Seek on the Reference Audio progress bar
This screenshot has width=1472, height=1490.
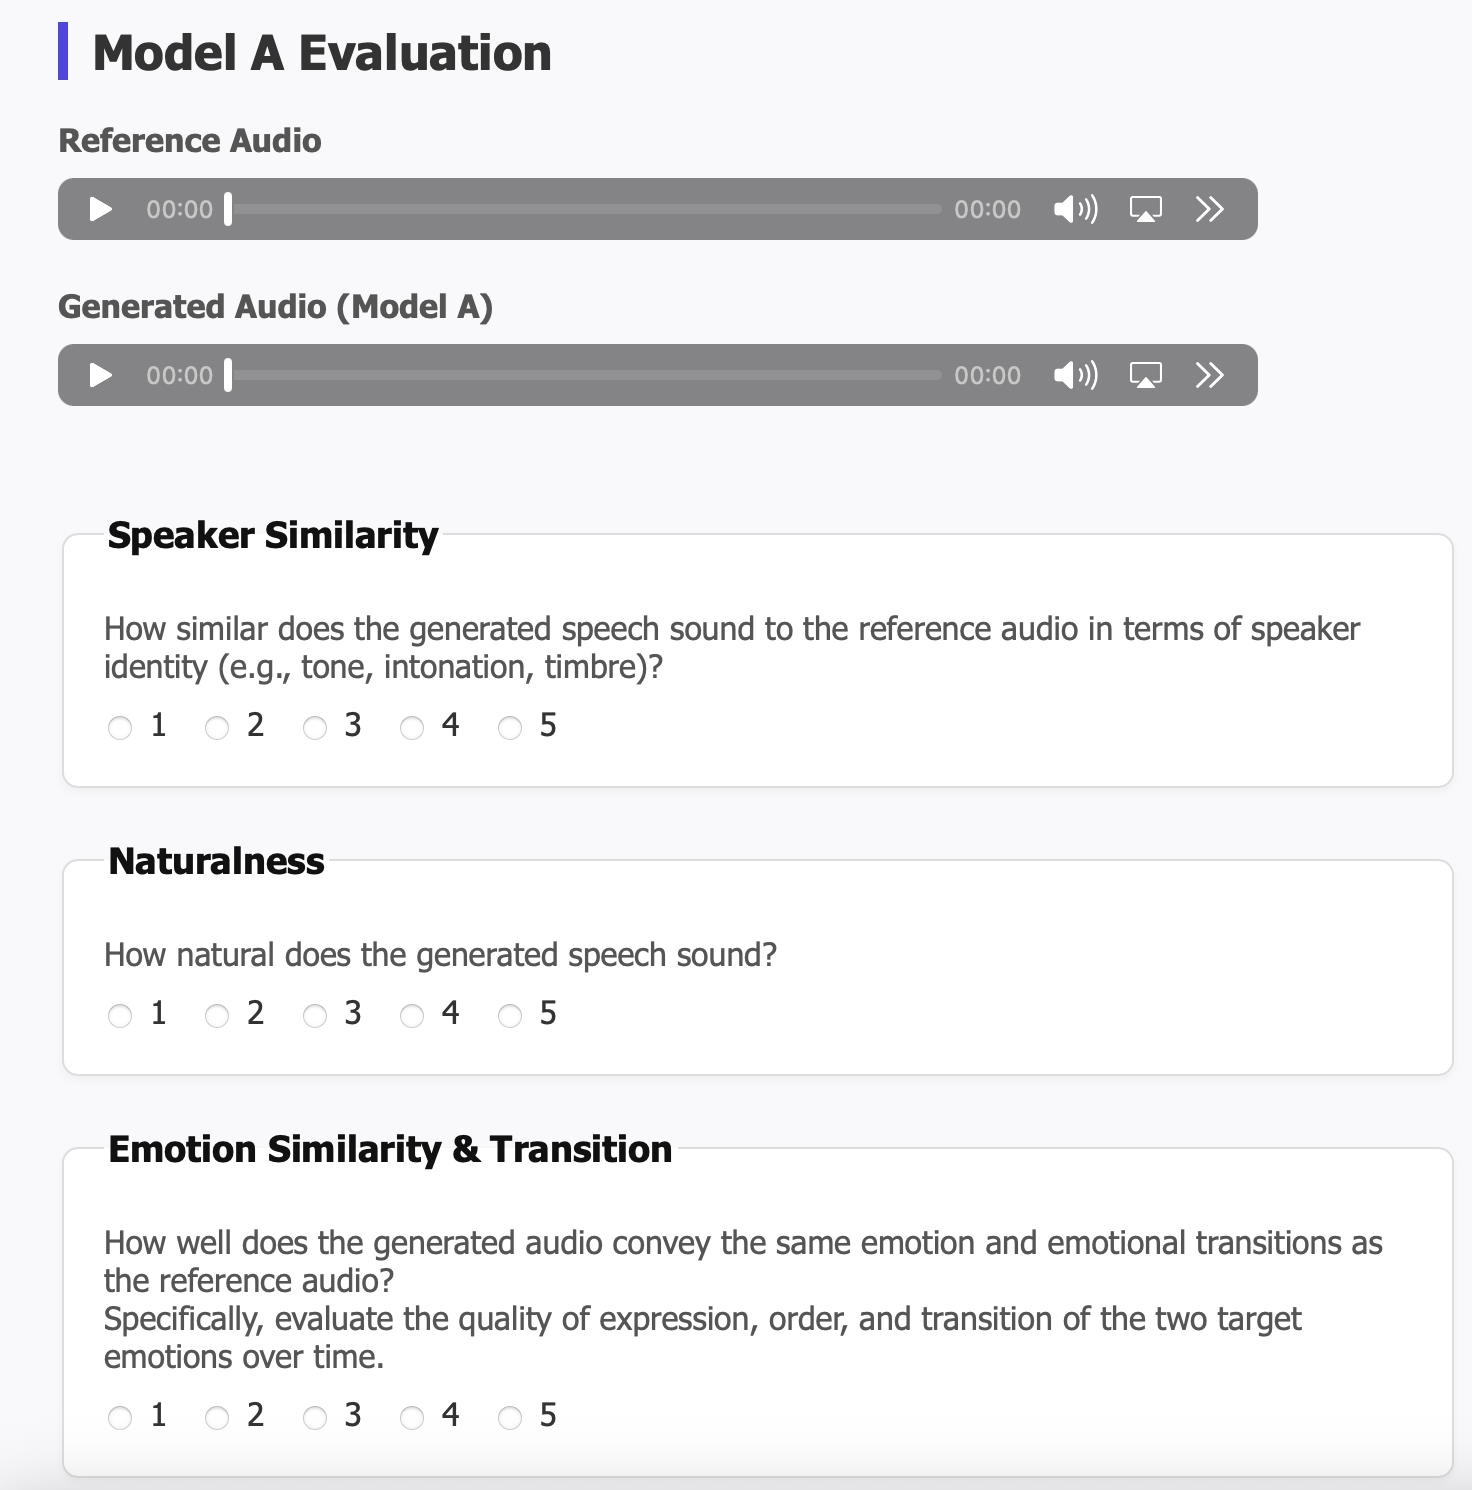point(585,209)
